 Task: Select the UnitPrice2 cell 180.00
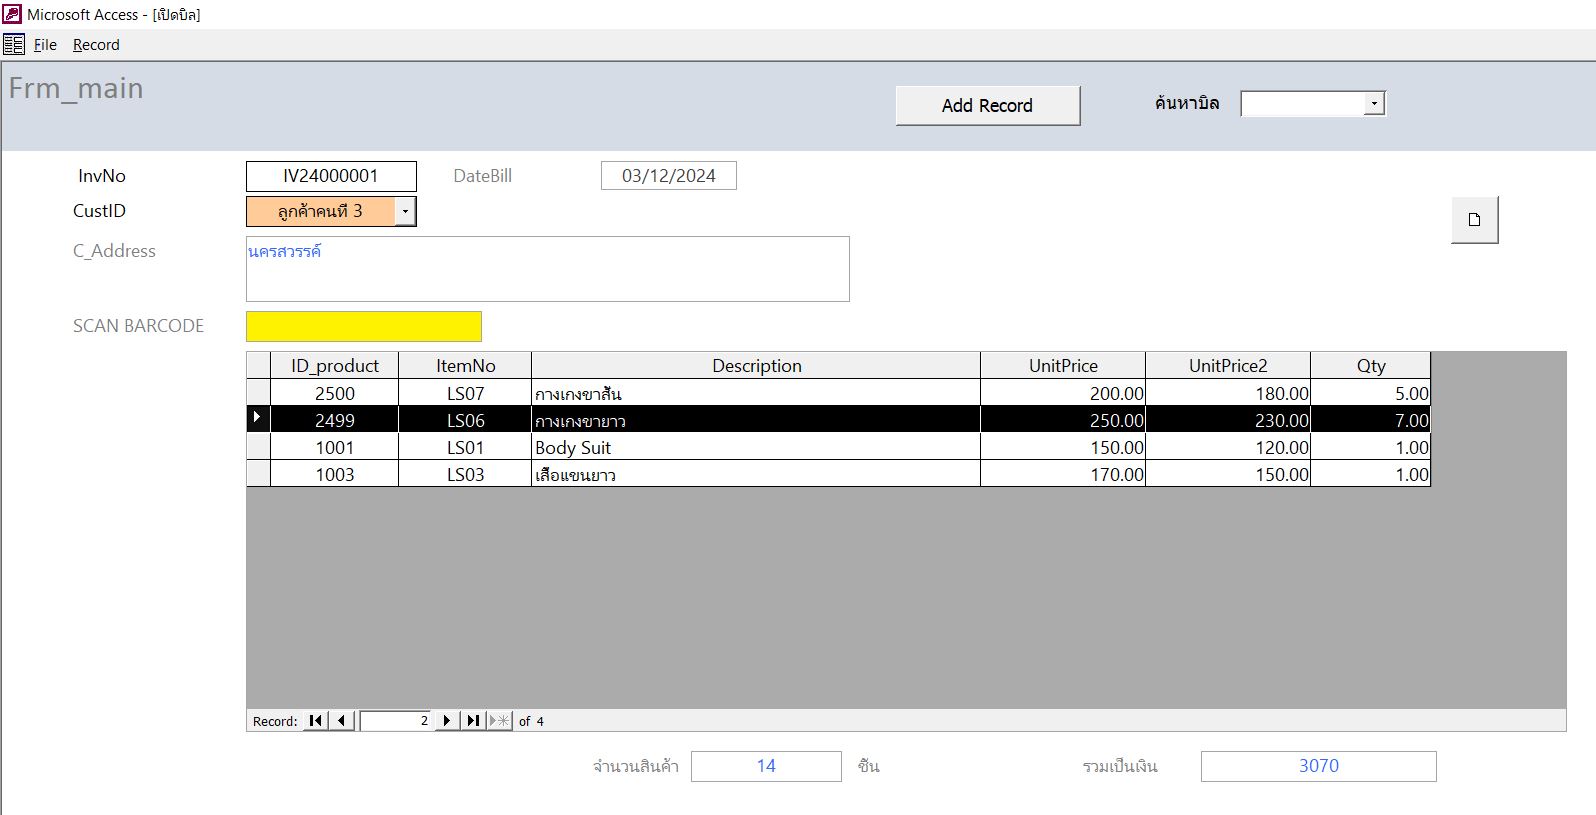[x=1228, y=393]
